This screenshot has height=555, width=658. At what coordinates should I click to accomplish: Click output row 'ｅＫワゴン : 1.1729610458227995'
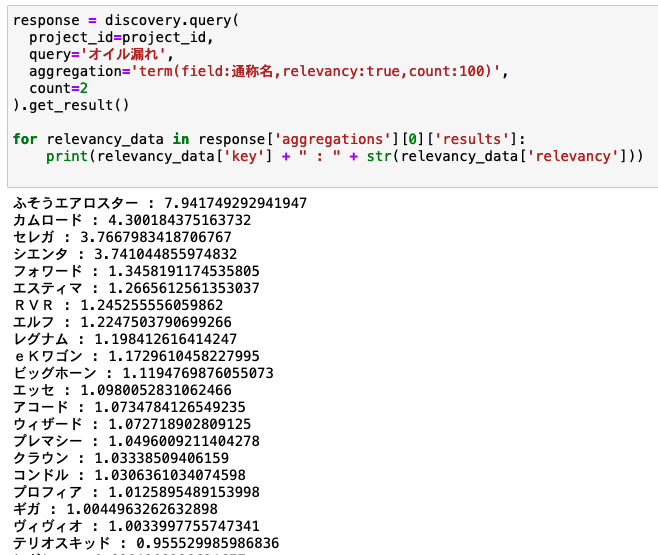tap(136, 356)
